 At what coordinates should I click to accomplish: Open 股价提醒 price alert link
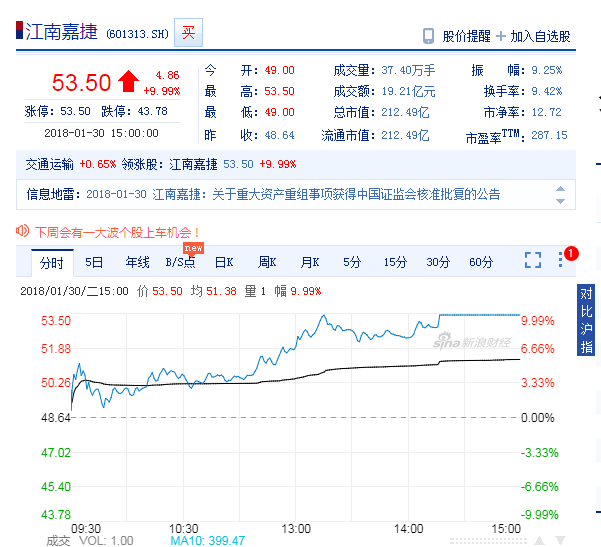pos(466,36)
